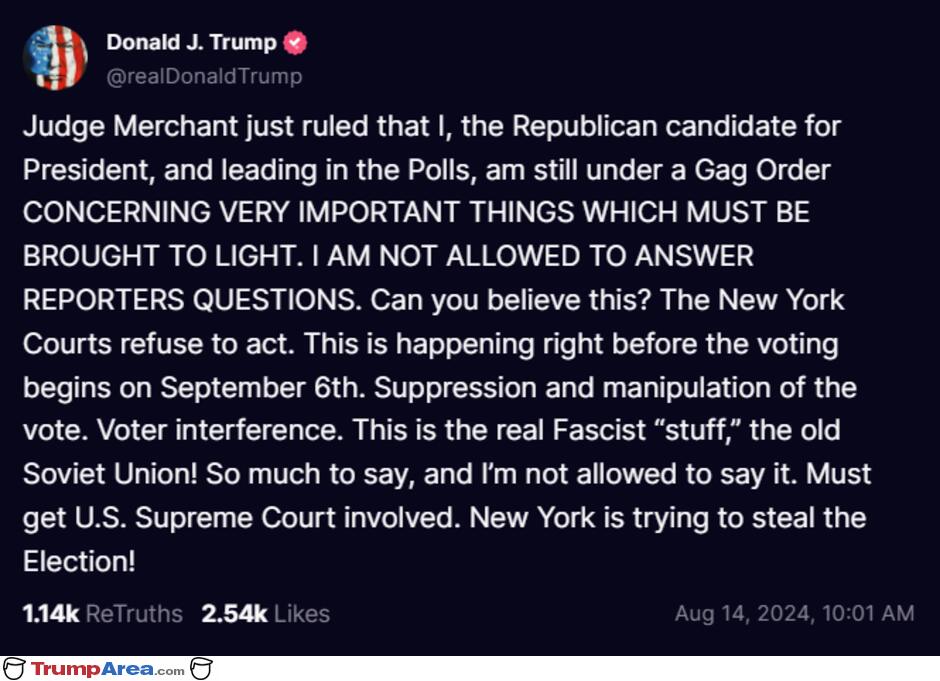View the 2.54k Likes count
940x681 pixels.
pos(234,614)
